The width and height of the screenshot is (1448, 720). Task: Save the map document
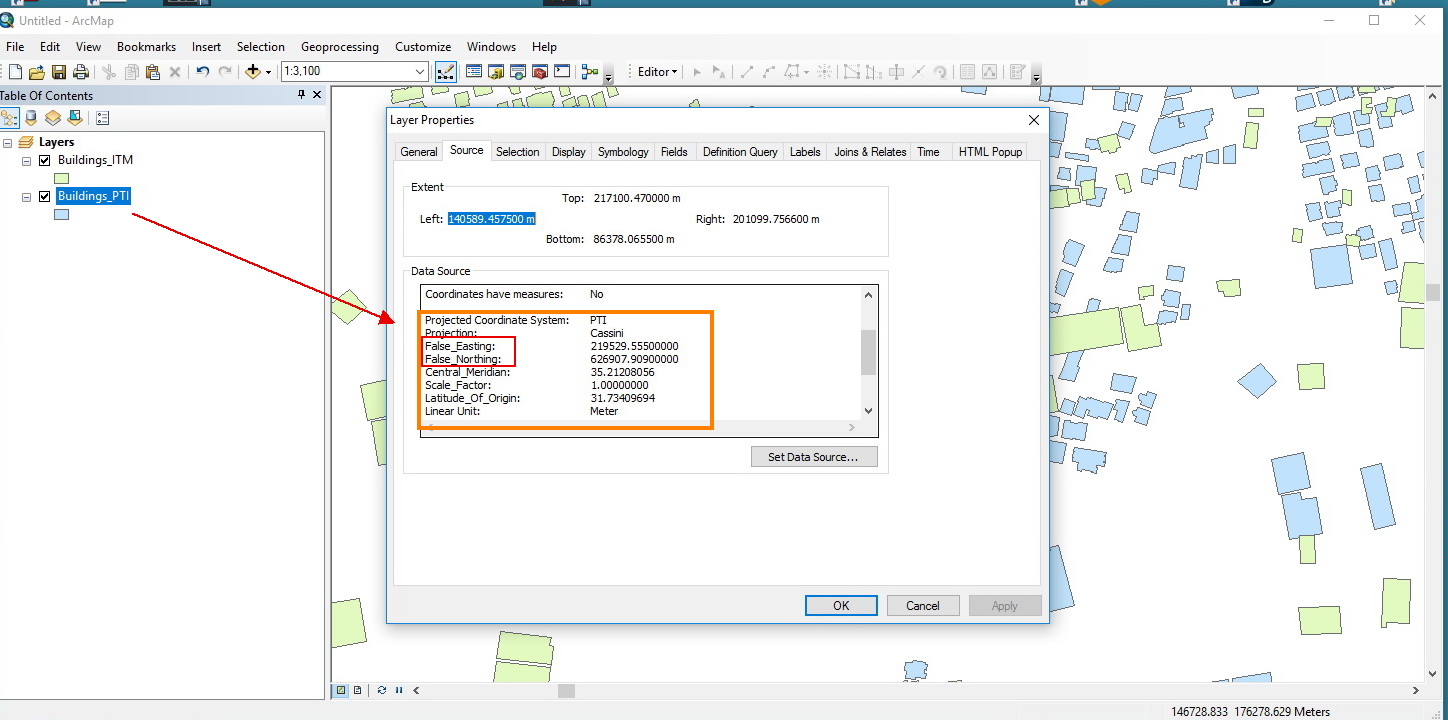[x=59, y=72]
